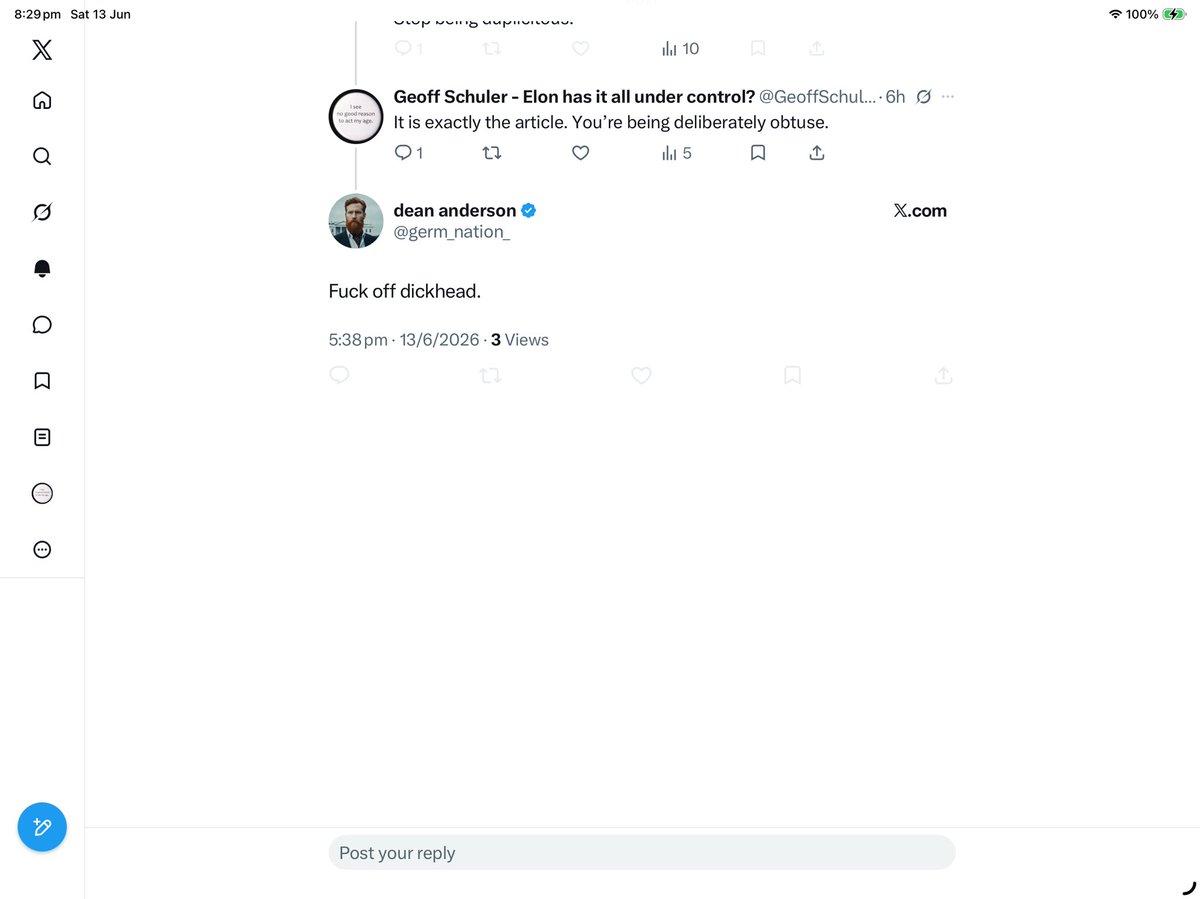Open repost options on dean anderson's post
1200x899 pixels.
490,376
